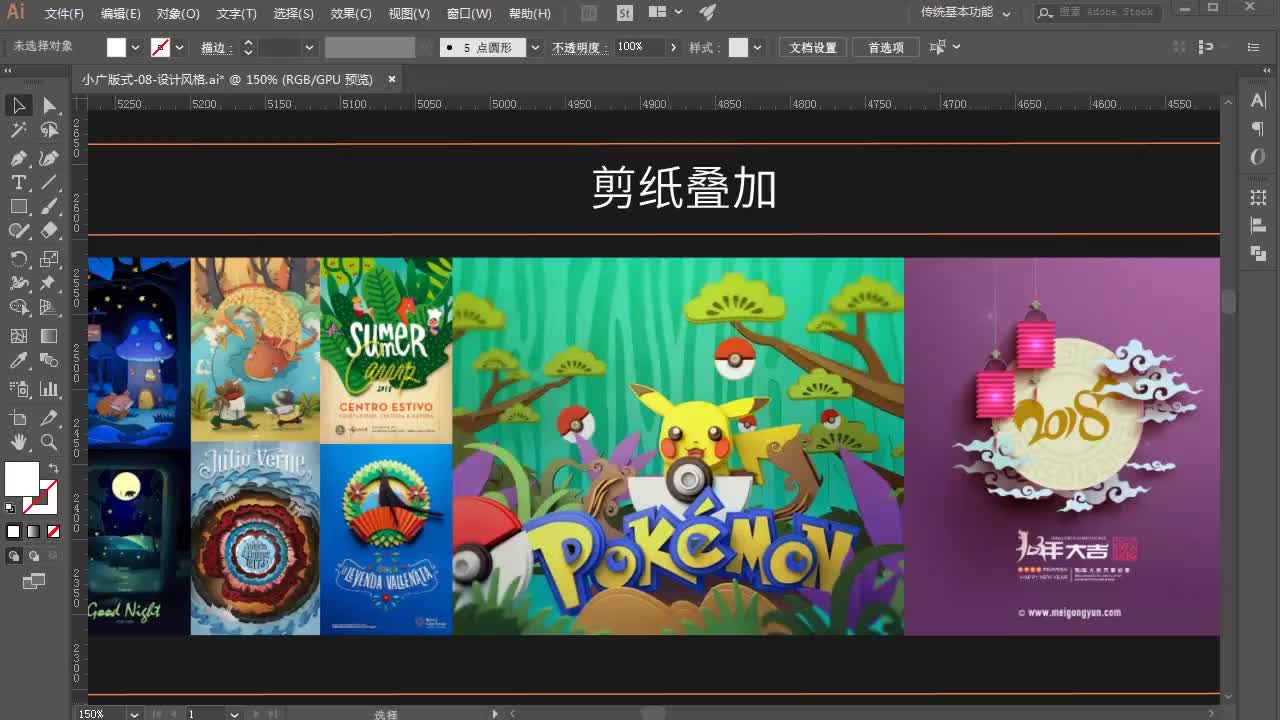
Task: Select the Perspective Grid tool
Action: tap(49, 307)
